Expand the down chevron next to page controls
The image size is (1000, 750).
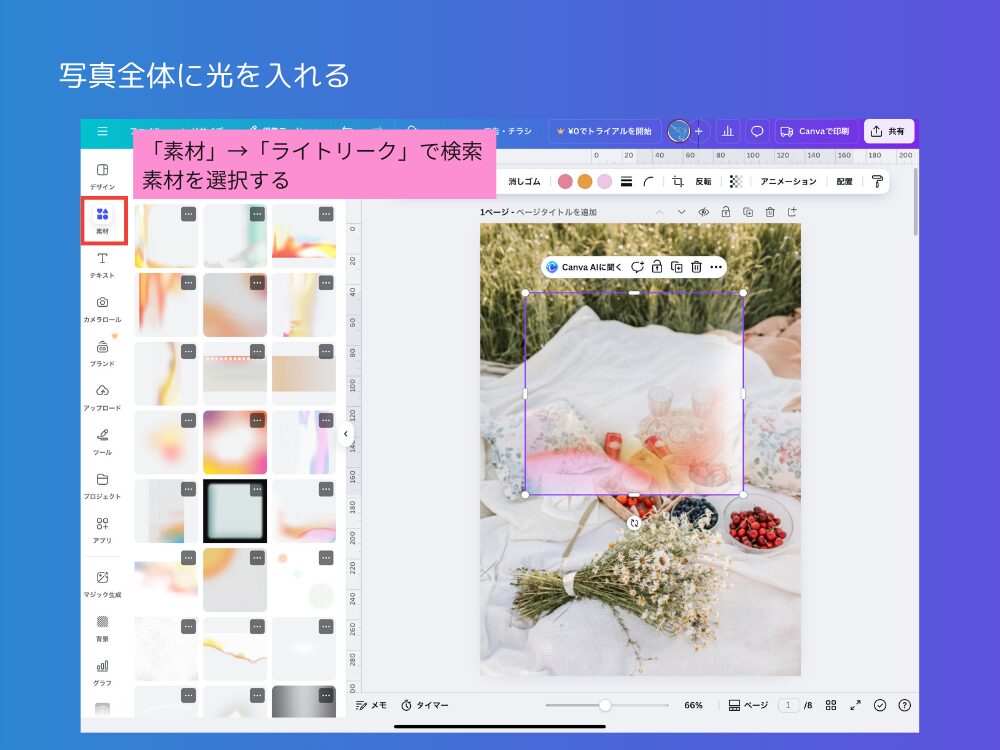click(x=682, y=211)
